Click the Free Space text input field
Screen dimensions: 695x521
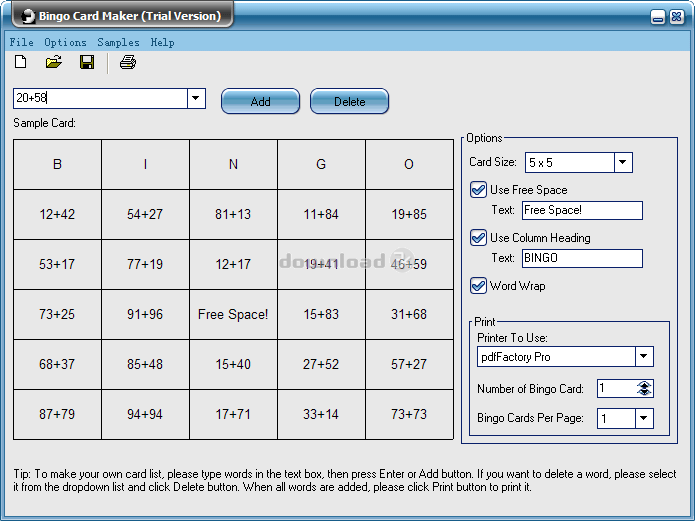tap(581, 211)
